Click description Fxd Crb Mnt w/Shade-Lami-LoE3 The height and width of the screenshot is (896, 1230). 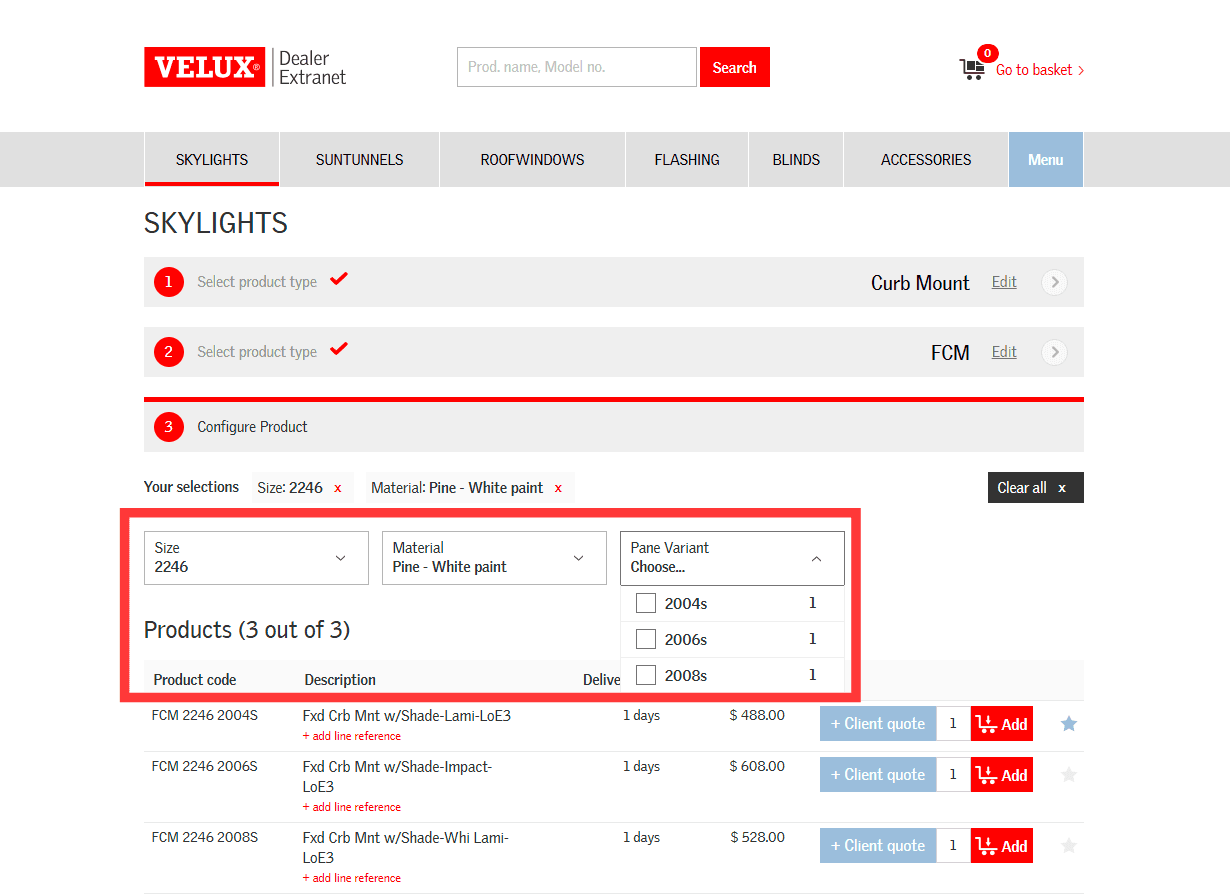(407, 716)
